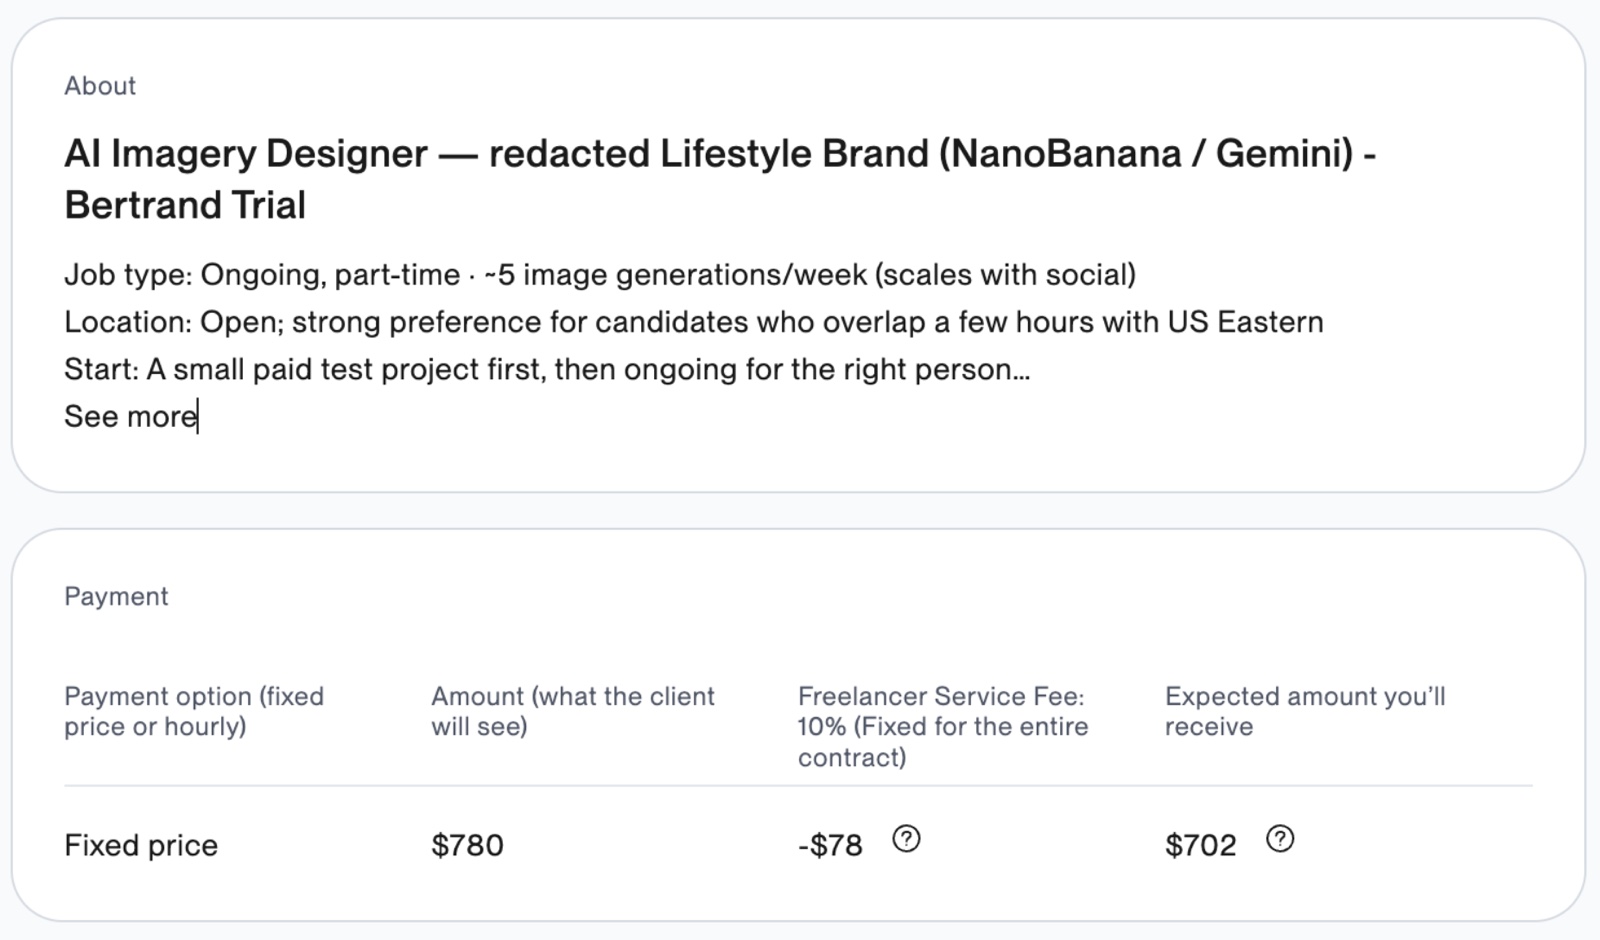1600x940 pixels.
Task: Click help icon beside service fee -$78
Action: 906,839
